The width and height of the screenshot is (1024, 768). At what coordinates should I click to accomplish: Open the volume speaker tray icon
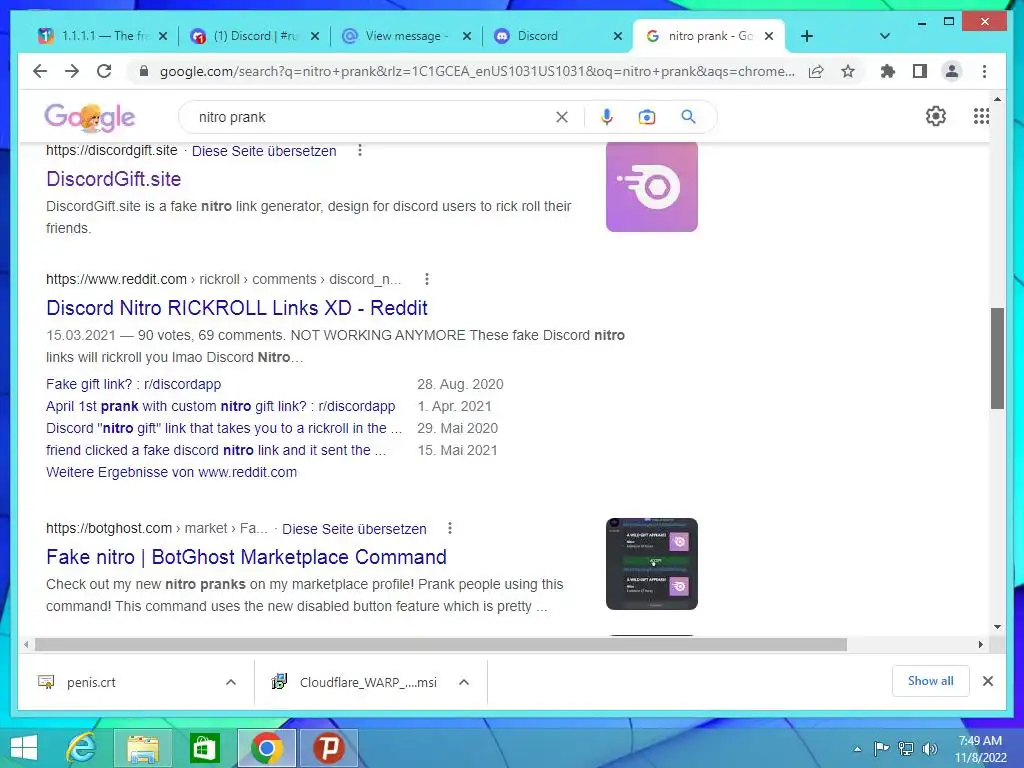[930, 749]
